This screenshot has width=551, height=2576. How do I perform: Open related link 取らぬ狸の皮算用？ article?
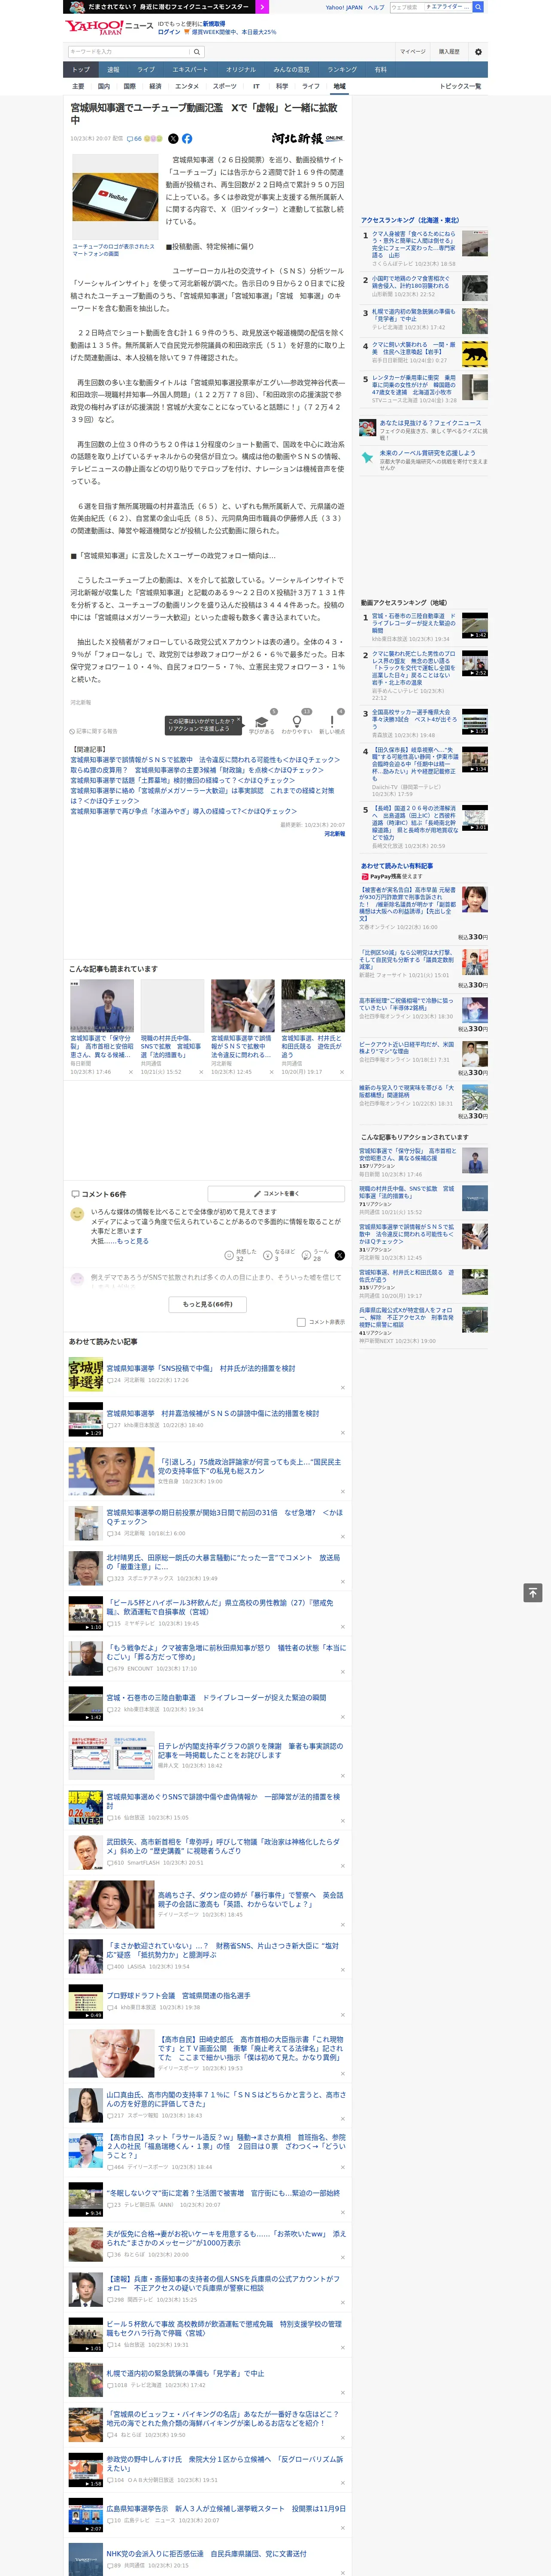(x=197, y=770)
